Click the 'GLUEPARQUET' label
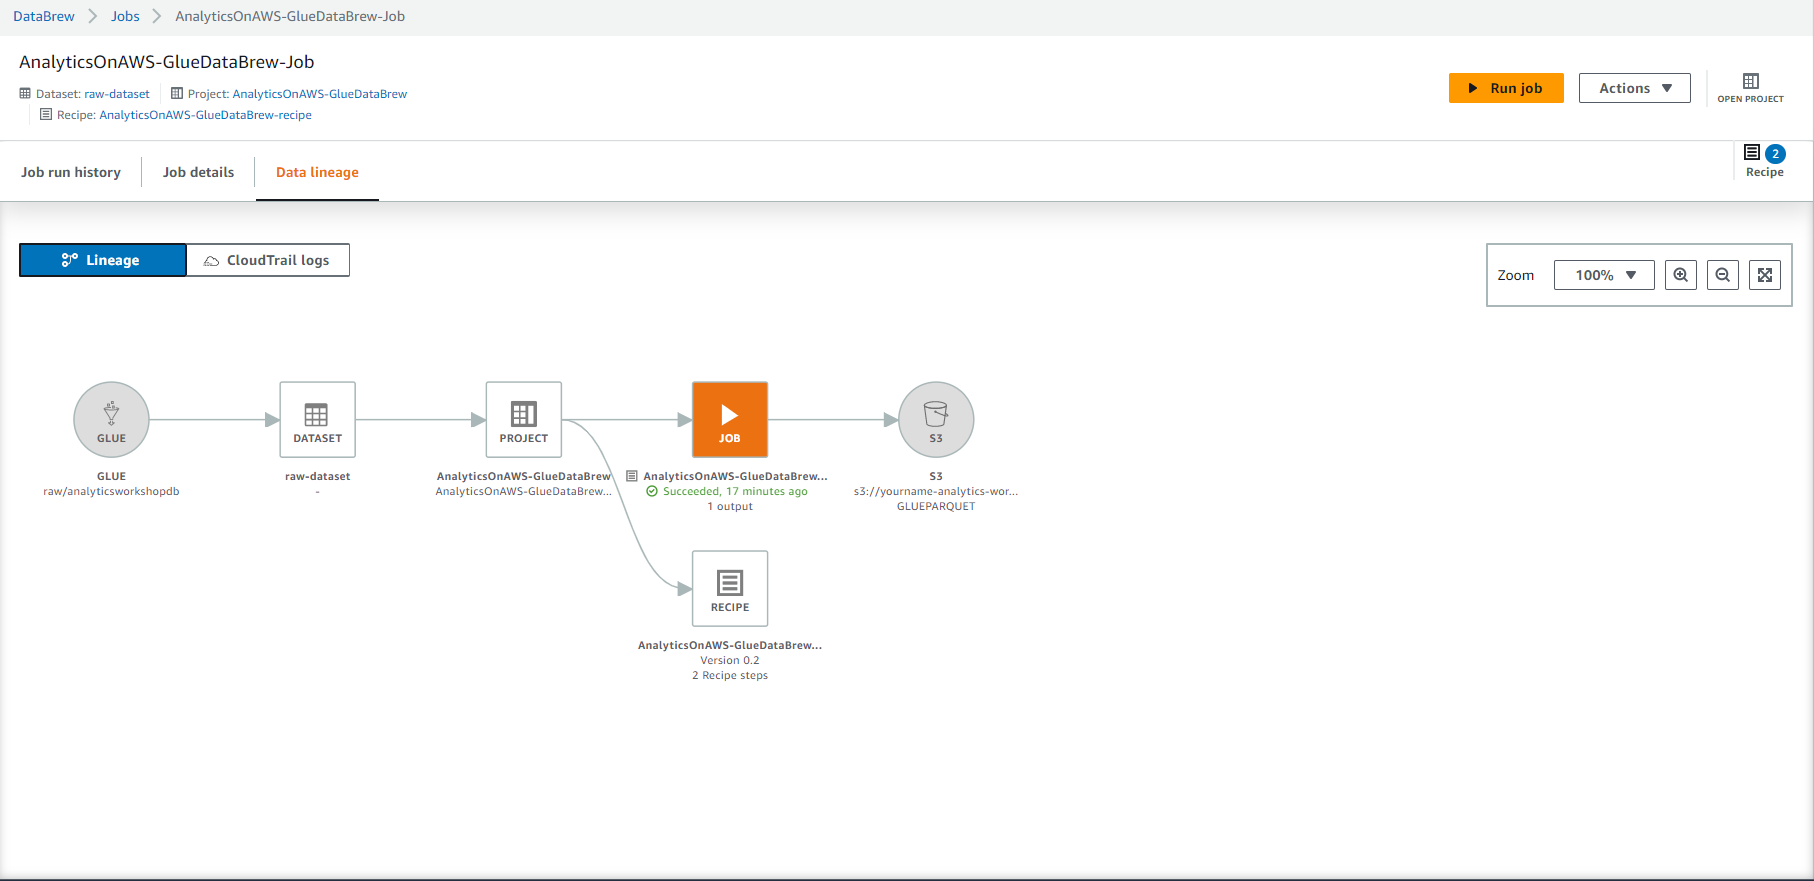 click(936, 506)
